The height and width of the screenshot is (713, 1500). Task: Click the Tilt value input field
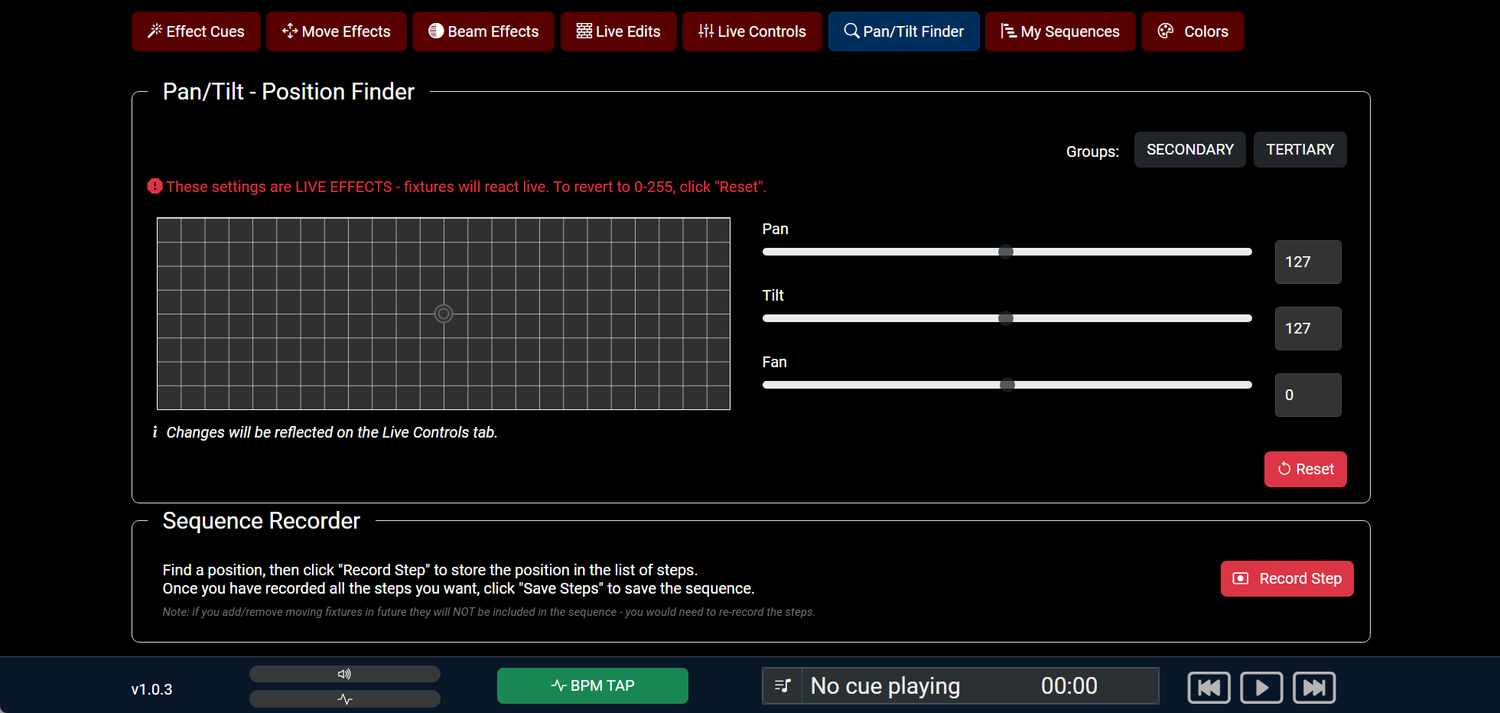[x=1307, y=328]
